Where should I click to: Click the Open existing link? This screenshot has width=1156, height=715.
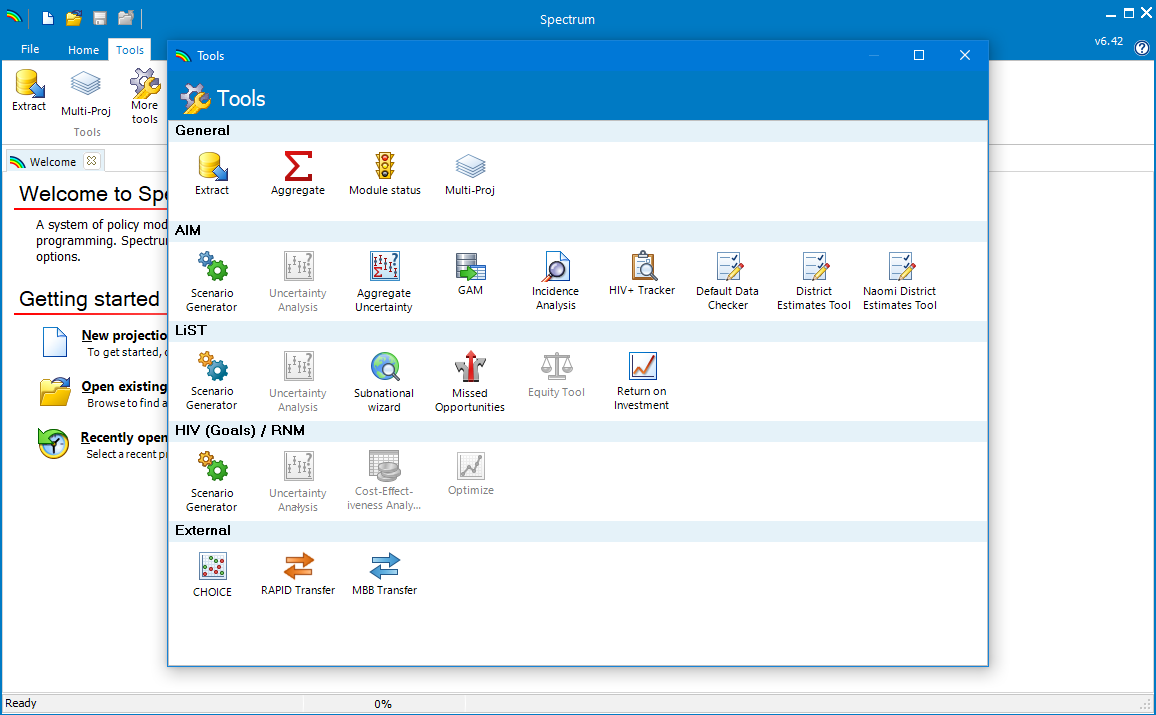point(124,386)
